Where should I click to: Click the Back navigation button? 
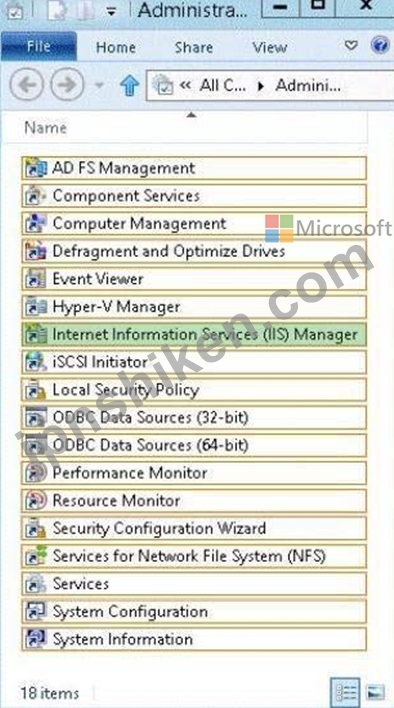pyautogui.click(x=27, y=84)
